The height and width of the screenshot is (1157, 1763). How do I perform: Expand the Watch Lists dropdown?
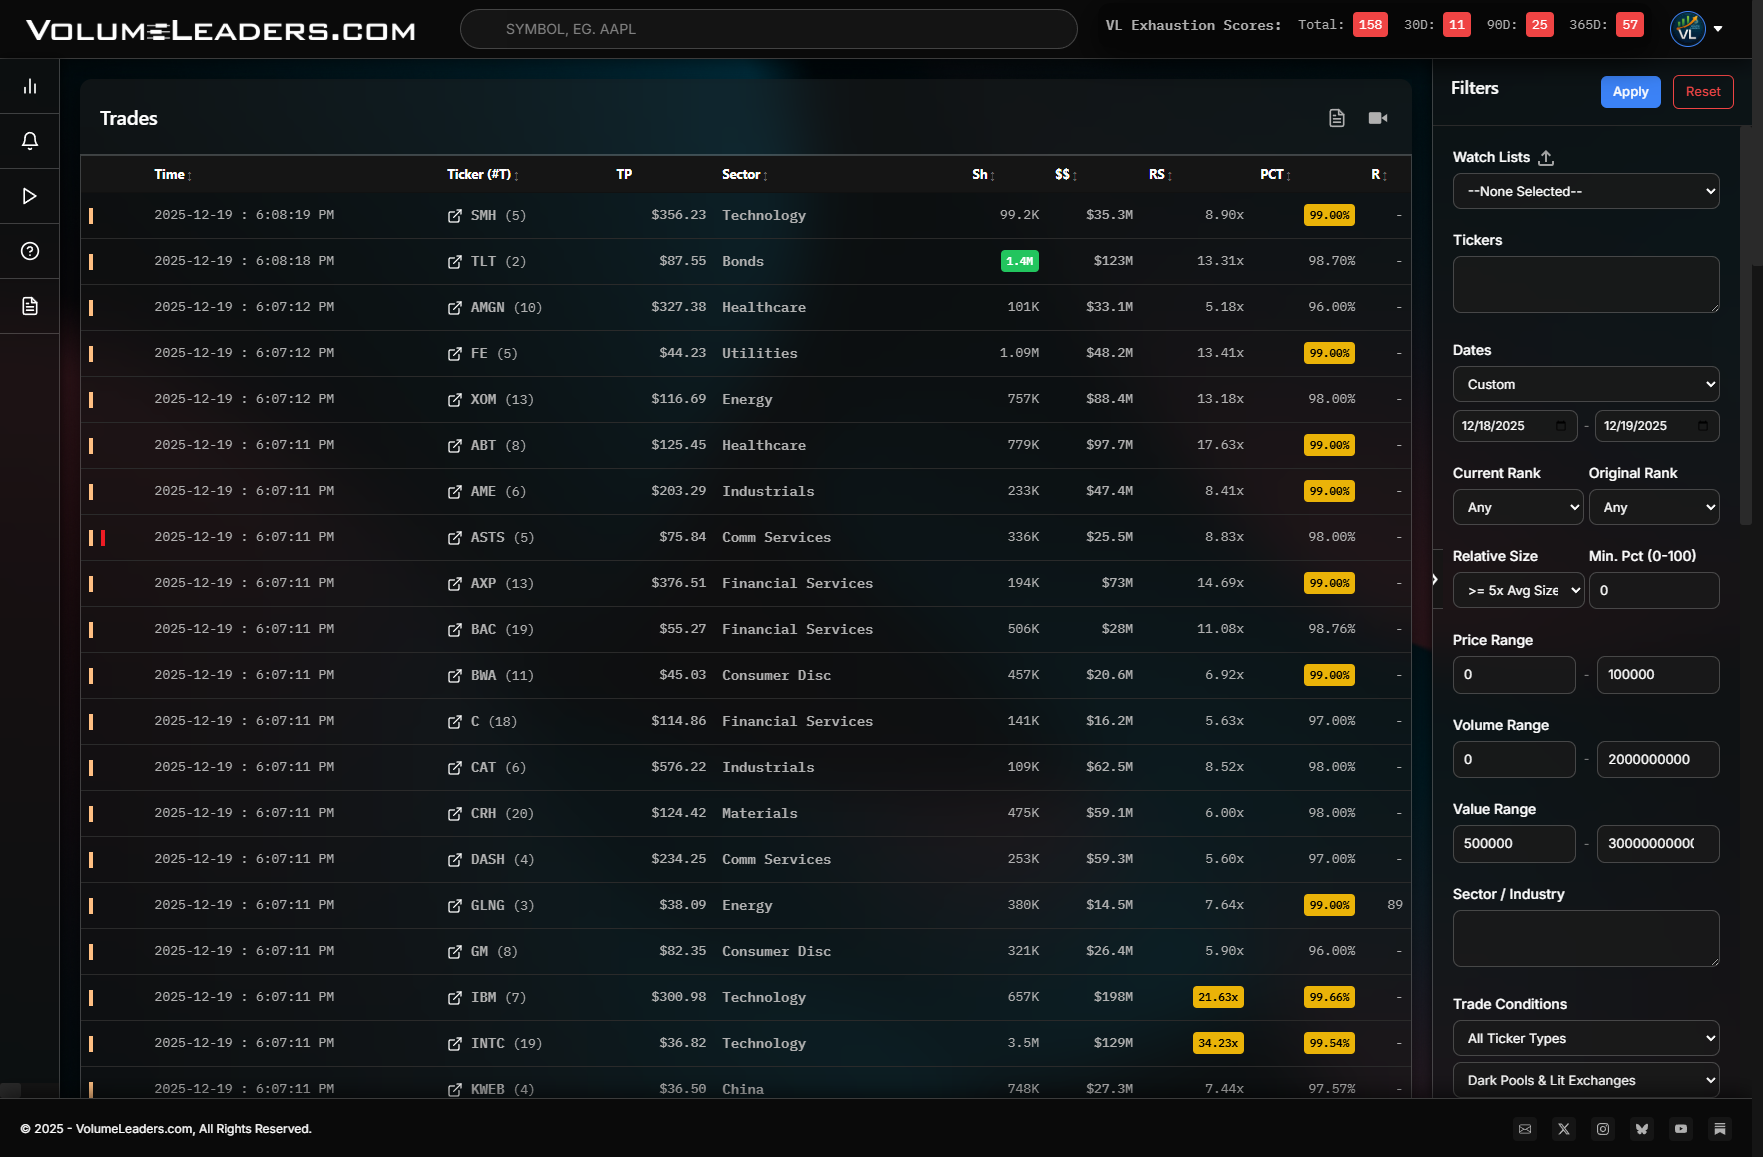click(1585, 191)
